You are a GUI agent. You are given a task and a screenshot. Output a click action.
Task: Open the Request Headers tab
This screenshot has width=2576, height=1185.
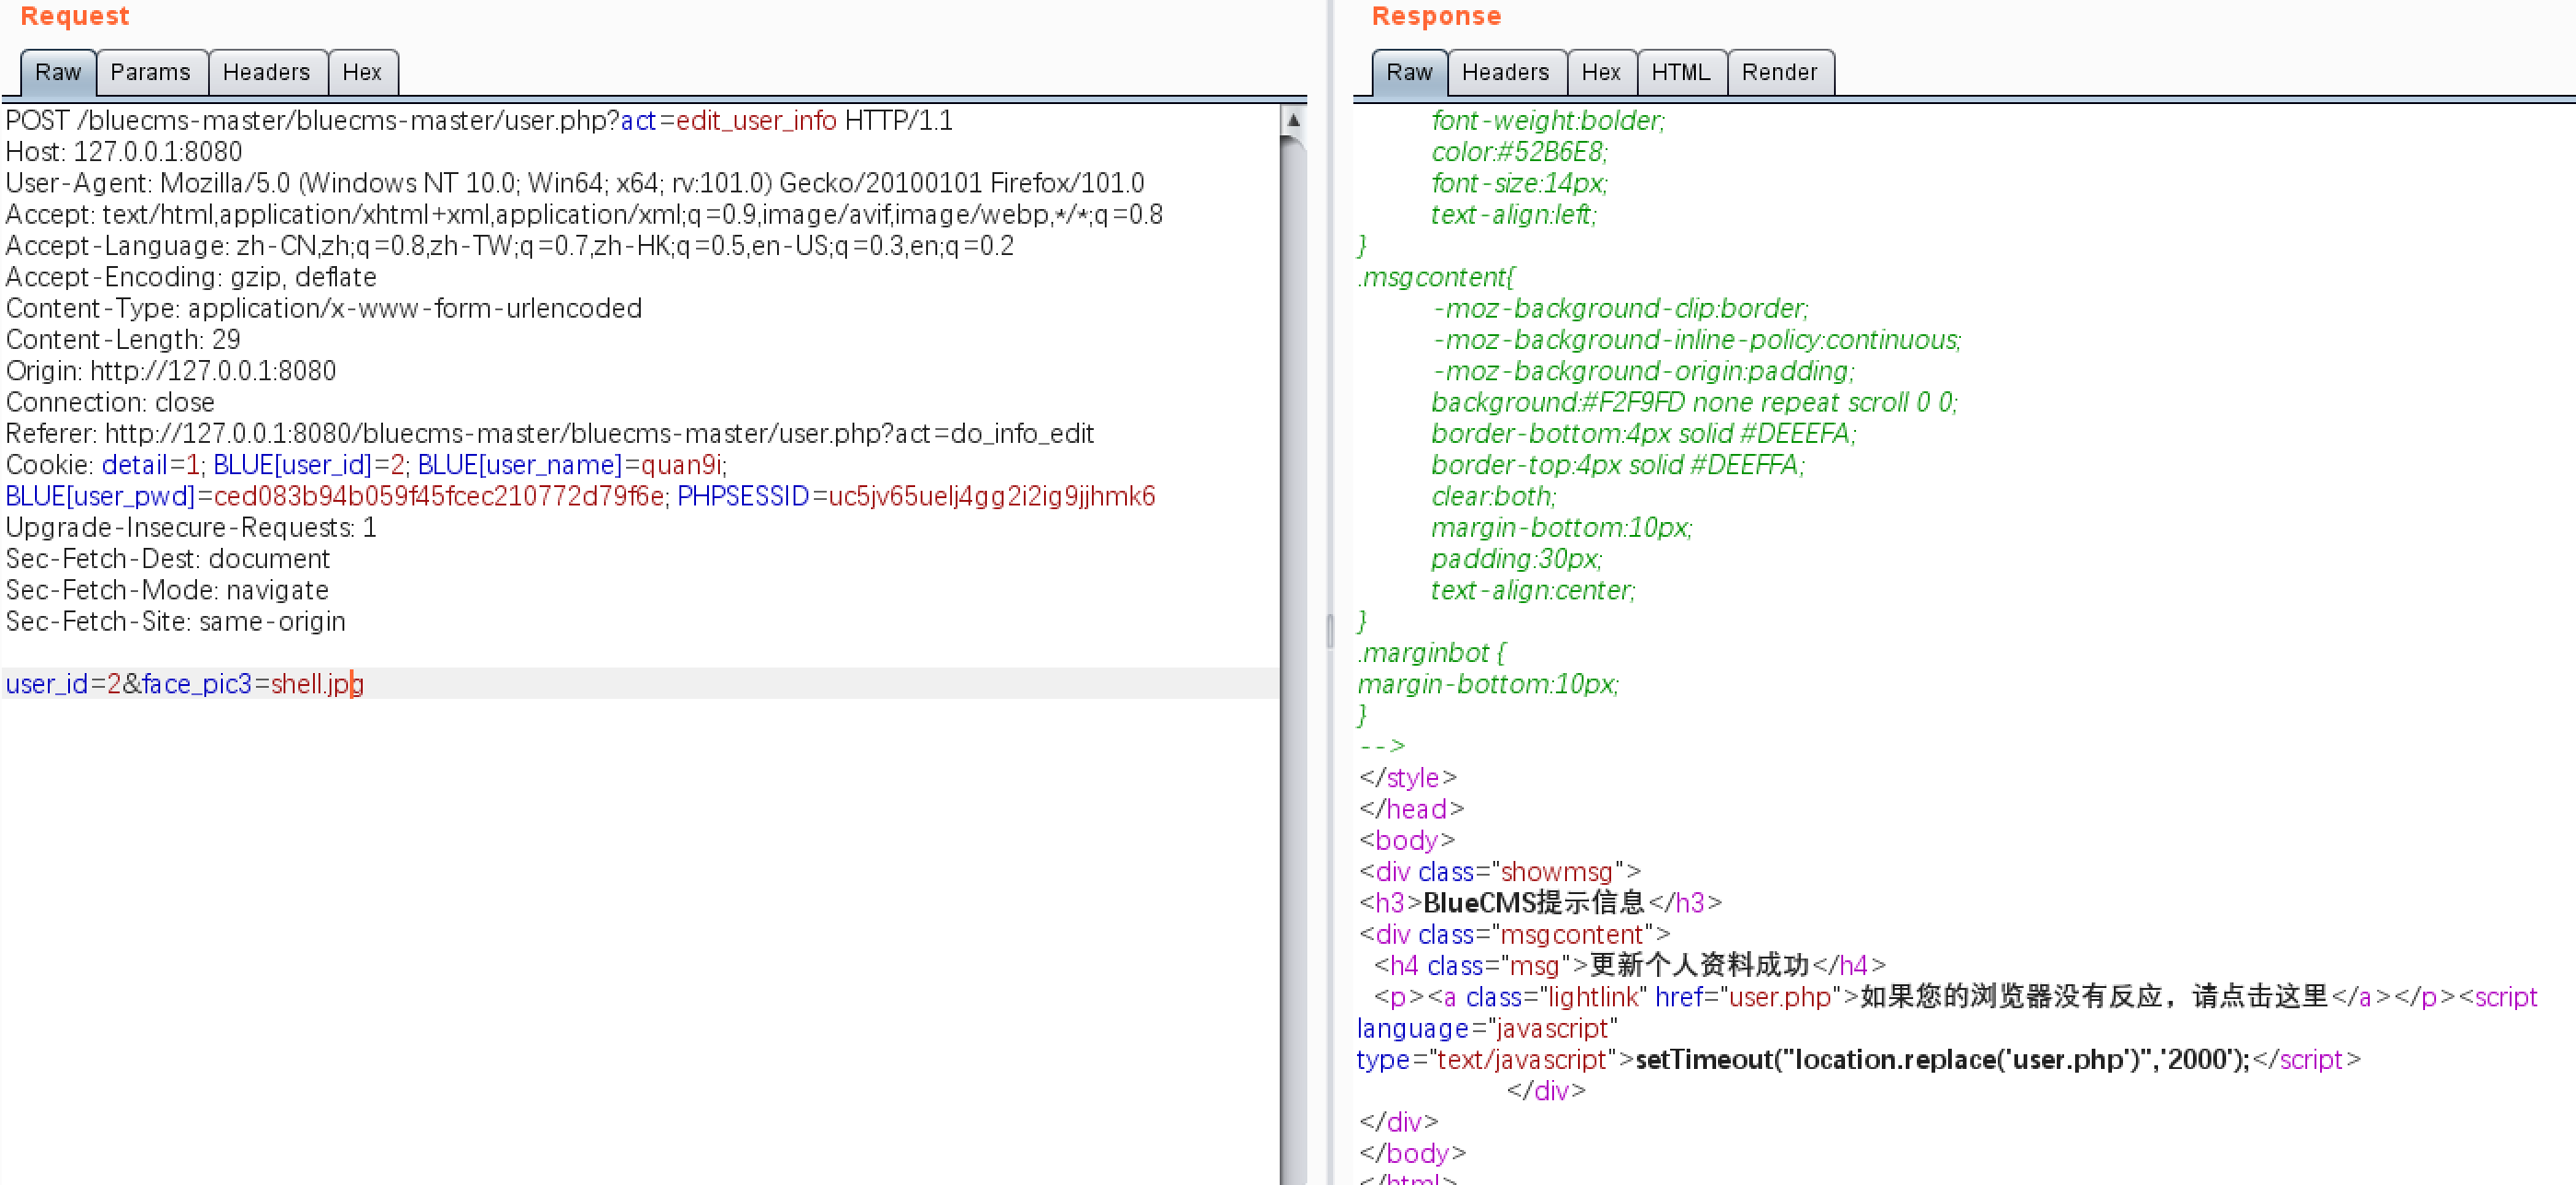(267, 72)
